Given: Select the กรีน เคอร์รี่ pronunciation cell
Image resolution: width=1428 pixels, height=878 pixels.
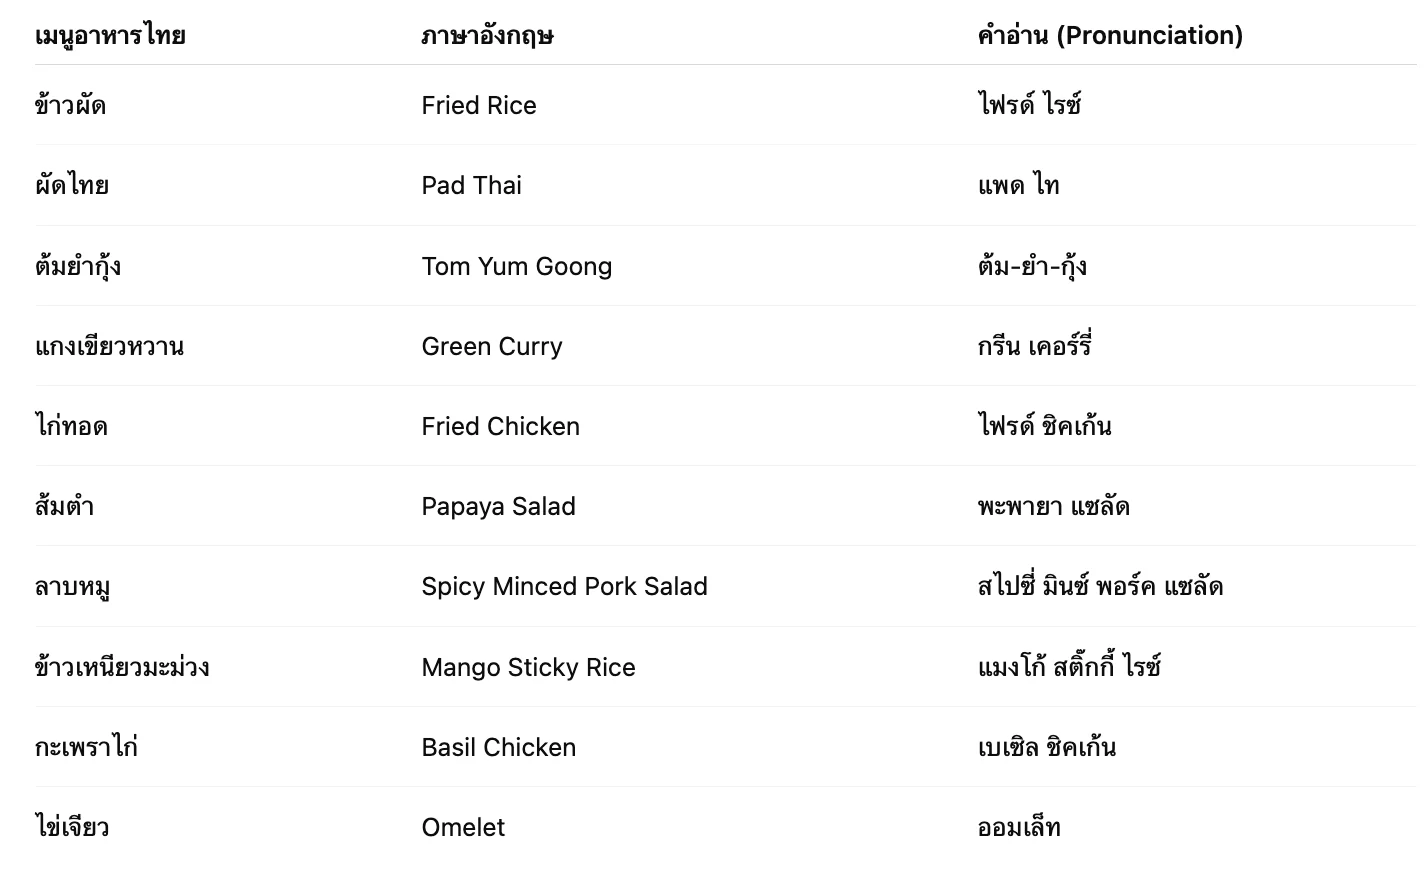Looking at the screenshot, I should point(1034,347).
